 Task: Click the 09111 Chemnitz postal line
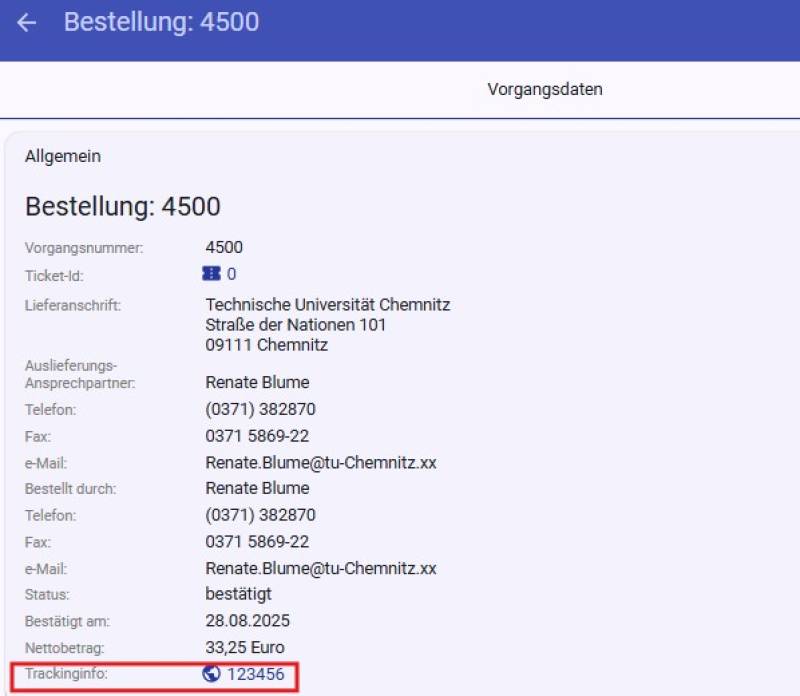point(266,345)
